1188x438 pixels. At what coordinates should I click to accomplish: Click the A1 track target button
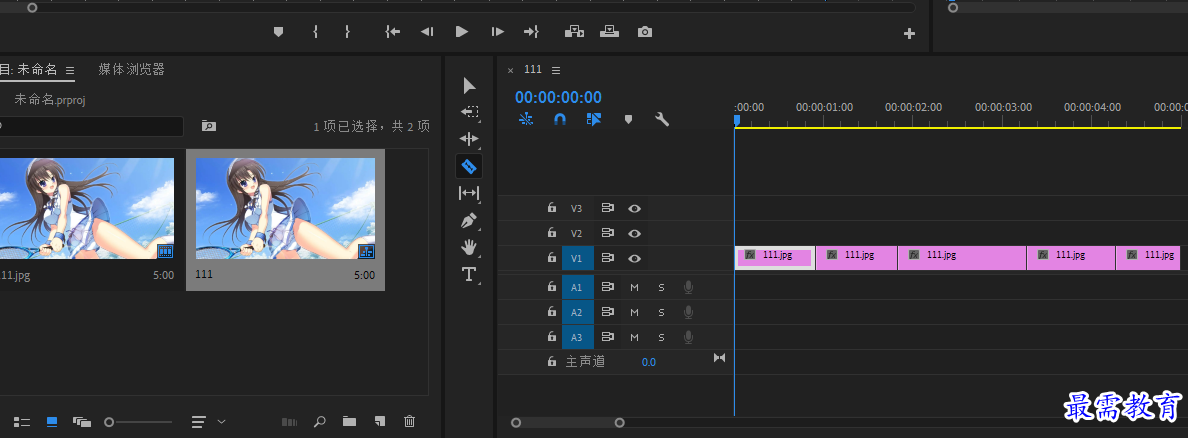coord(577,287)
